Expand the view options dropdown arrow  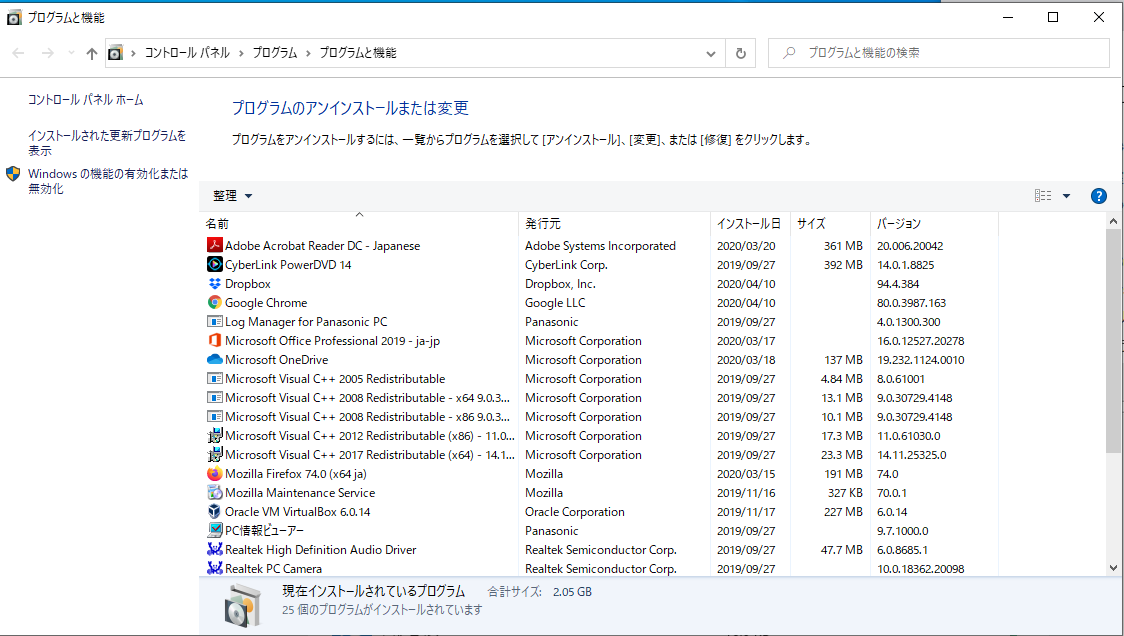pos(1066,196)
